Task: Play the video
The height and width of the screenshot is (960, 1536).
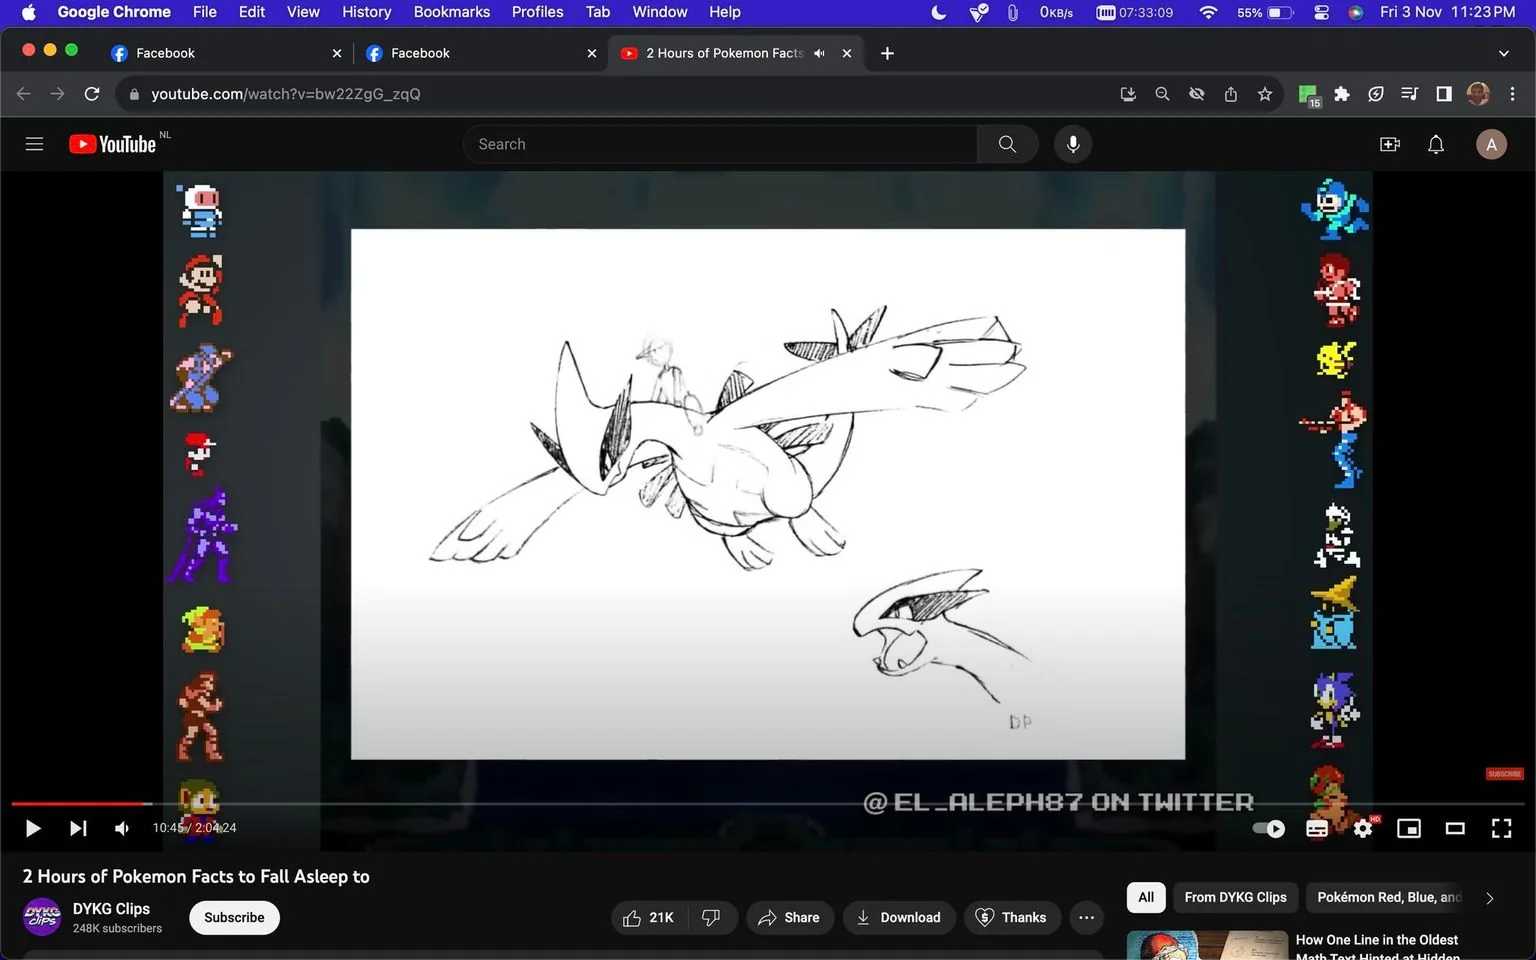Action: point(32,828)
